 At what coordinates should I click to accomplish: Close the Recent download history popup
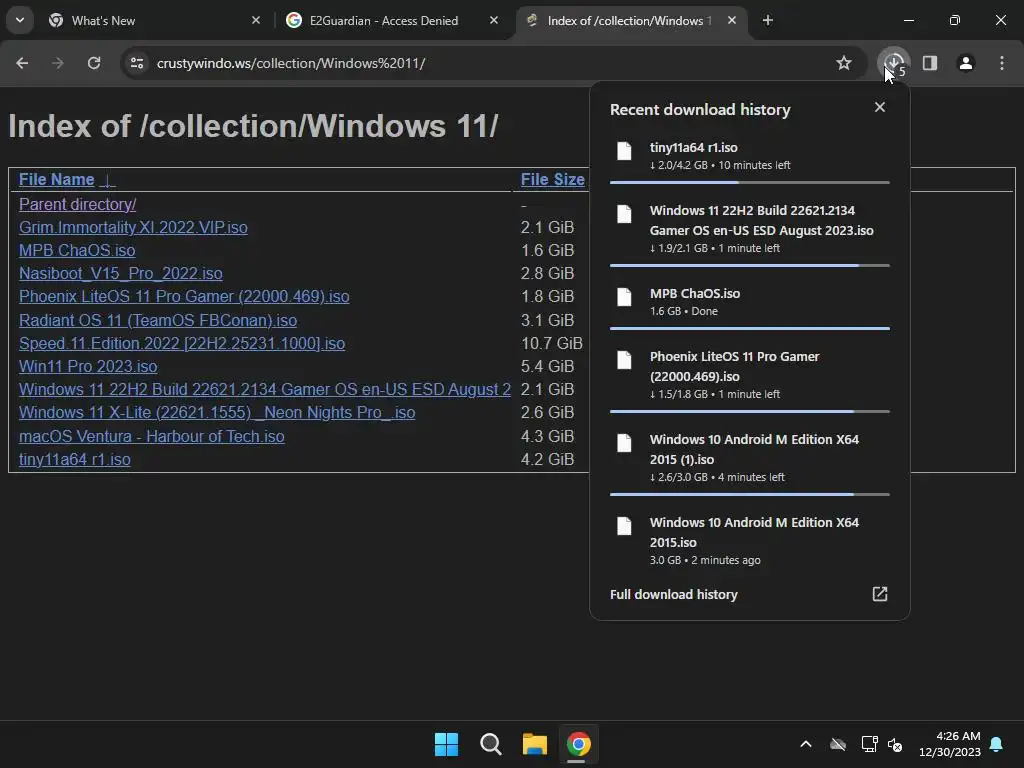click(x=880, y=107)
